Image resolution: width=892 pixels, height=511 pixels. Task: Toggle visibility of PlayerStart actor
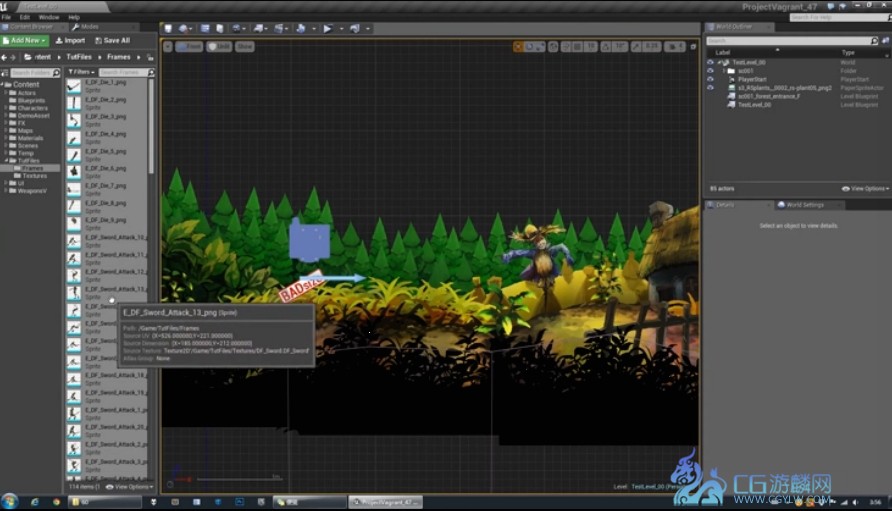tap(710, 79)
